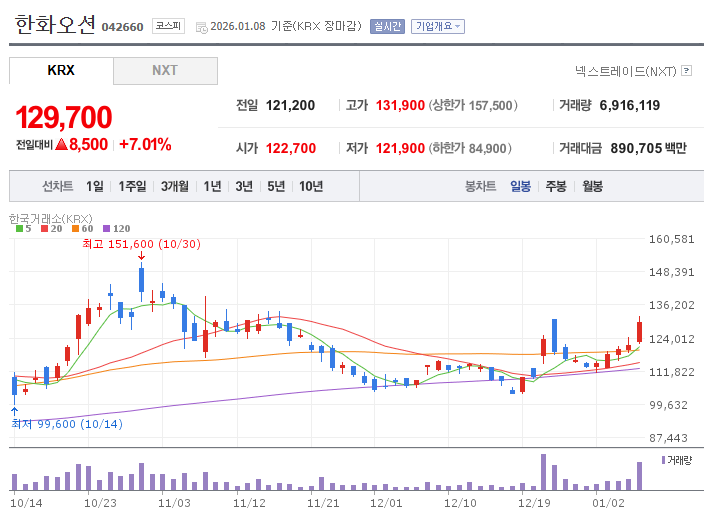Screen dimensions: 704x515
Task: Select the 1일 line chart period
Action: click(x=95, y=186)
